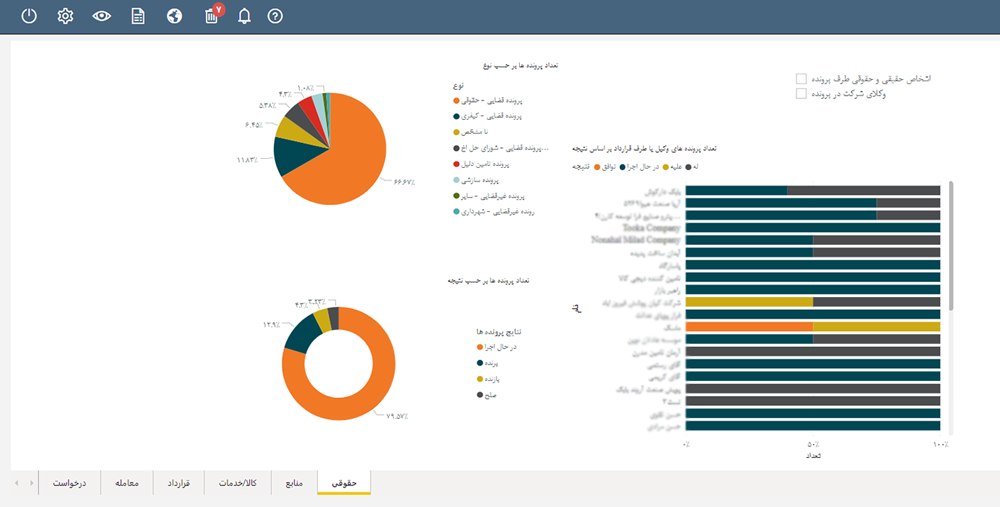Click the 'Tooka Company' bar in chart
Screen dimensions: 1000x507
812,228
